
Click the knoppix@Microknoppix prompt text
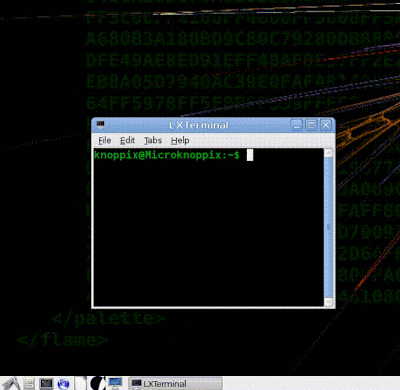tap(167, 155)
